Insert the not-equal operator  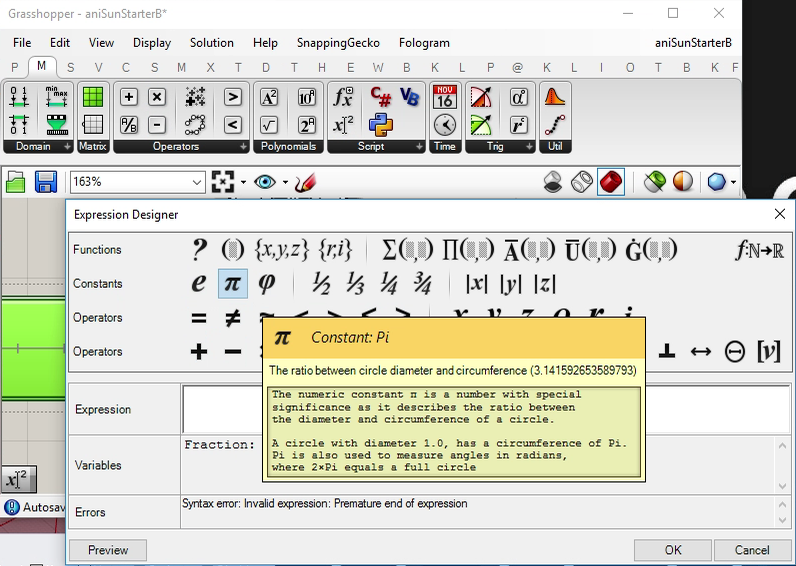233,318
